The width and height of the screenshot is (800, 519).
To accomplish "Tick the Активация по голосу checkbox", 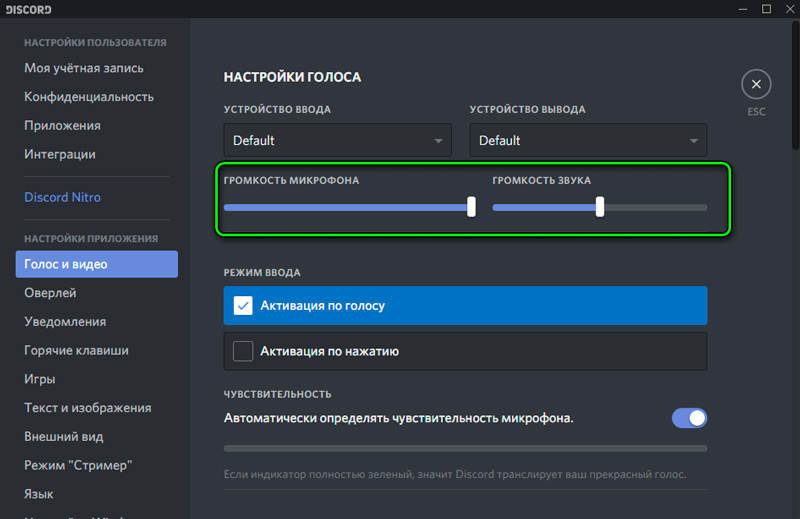I will (x=243, y=306).
